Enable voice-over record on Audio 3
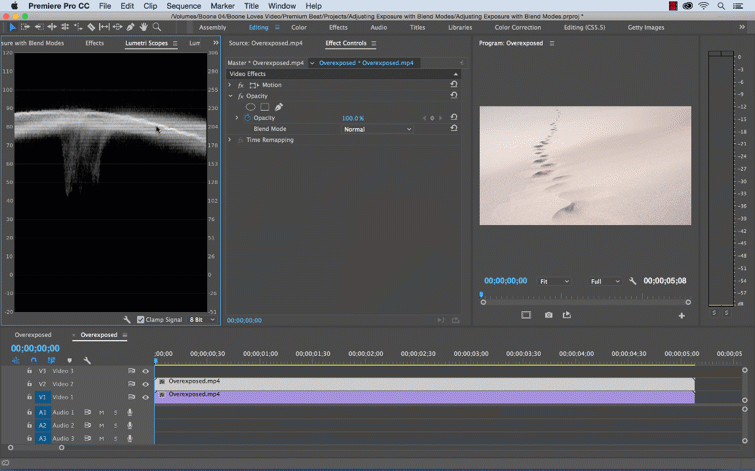755x471 pixels. coord(130,439)
